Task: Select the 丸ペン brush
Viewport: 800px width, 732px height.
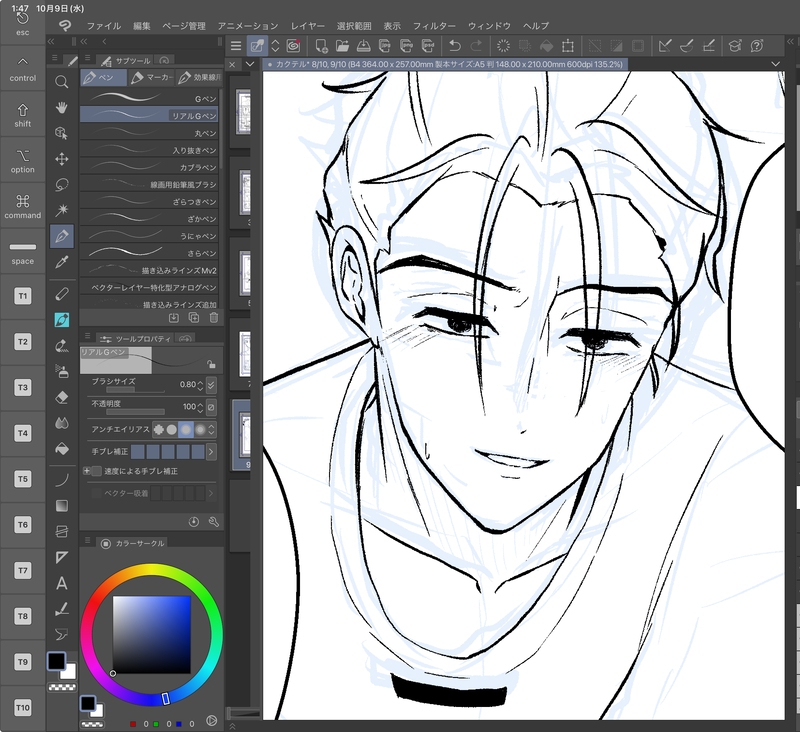Action: [149, 133]
